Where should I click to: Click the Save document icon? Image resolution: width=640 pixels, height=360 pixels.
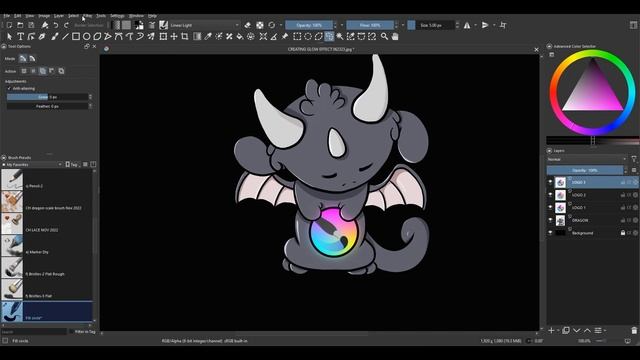click(x=31, y=25)
